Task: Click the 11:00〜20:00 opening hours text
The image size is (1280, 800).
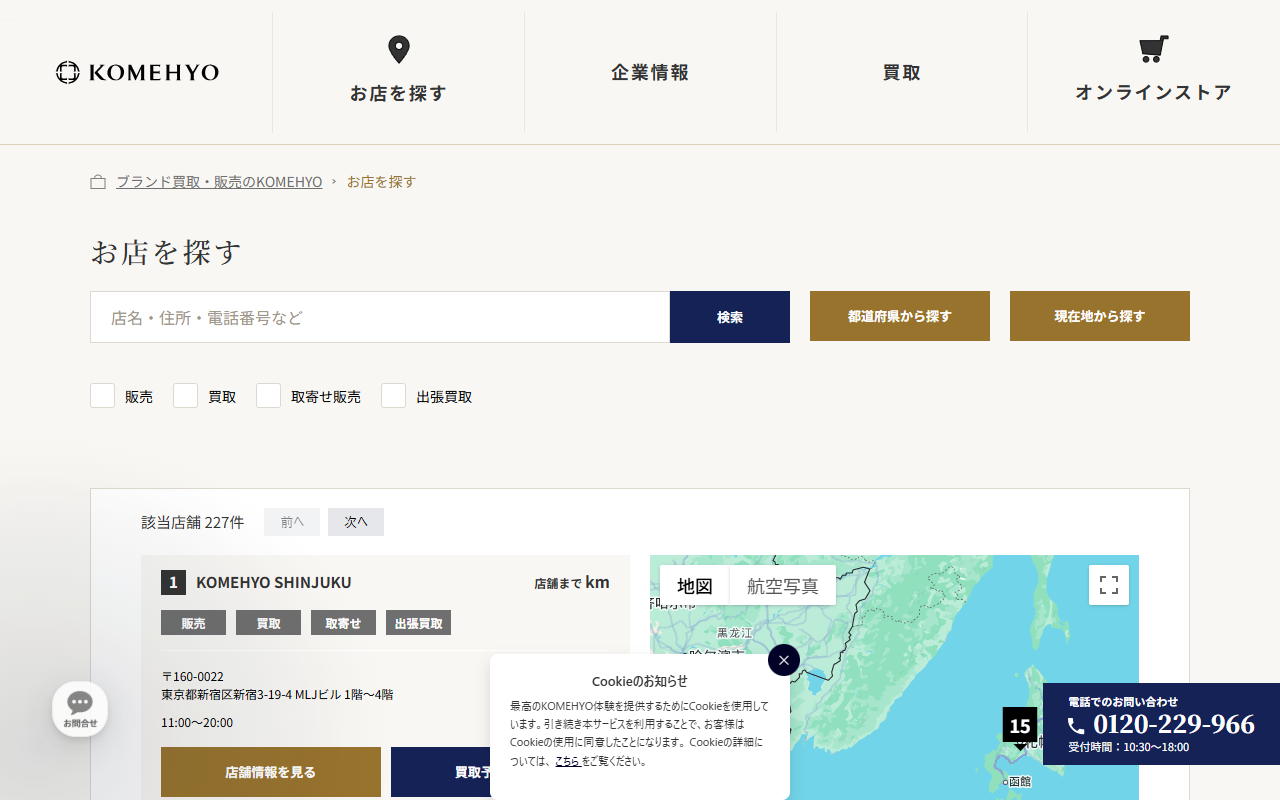Action: (x=197, y=722)
